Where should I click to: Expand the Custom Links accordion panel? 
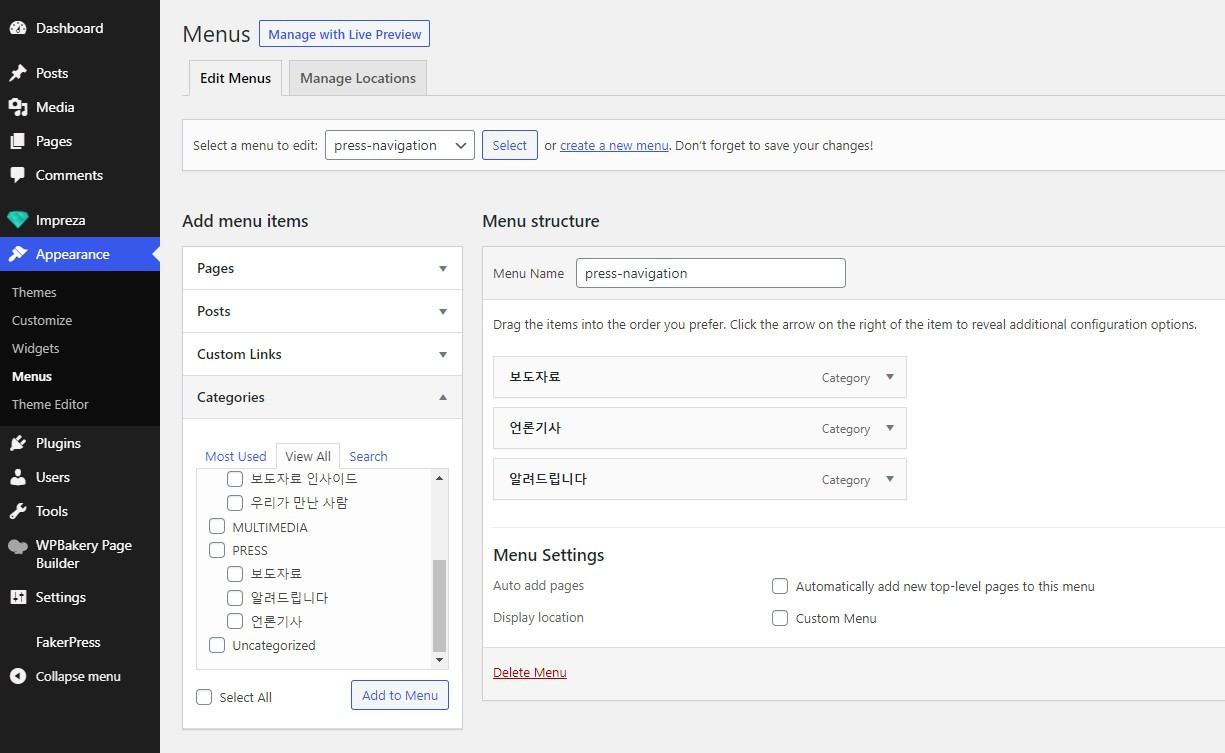click(322, 354)
